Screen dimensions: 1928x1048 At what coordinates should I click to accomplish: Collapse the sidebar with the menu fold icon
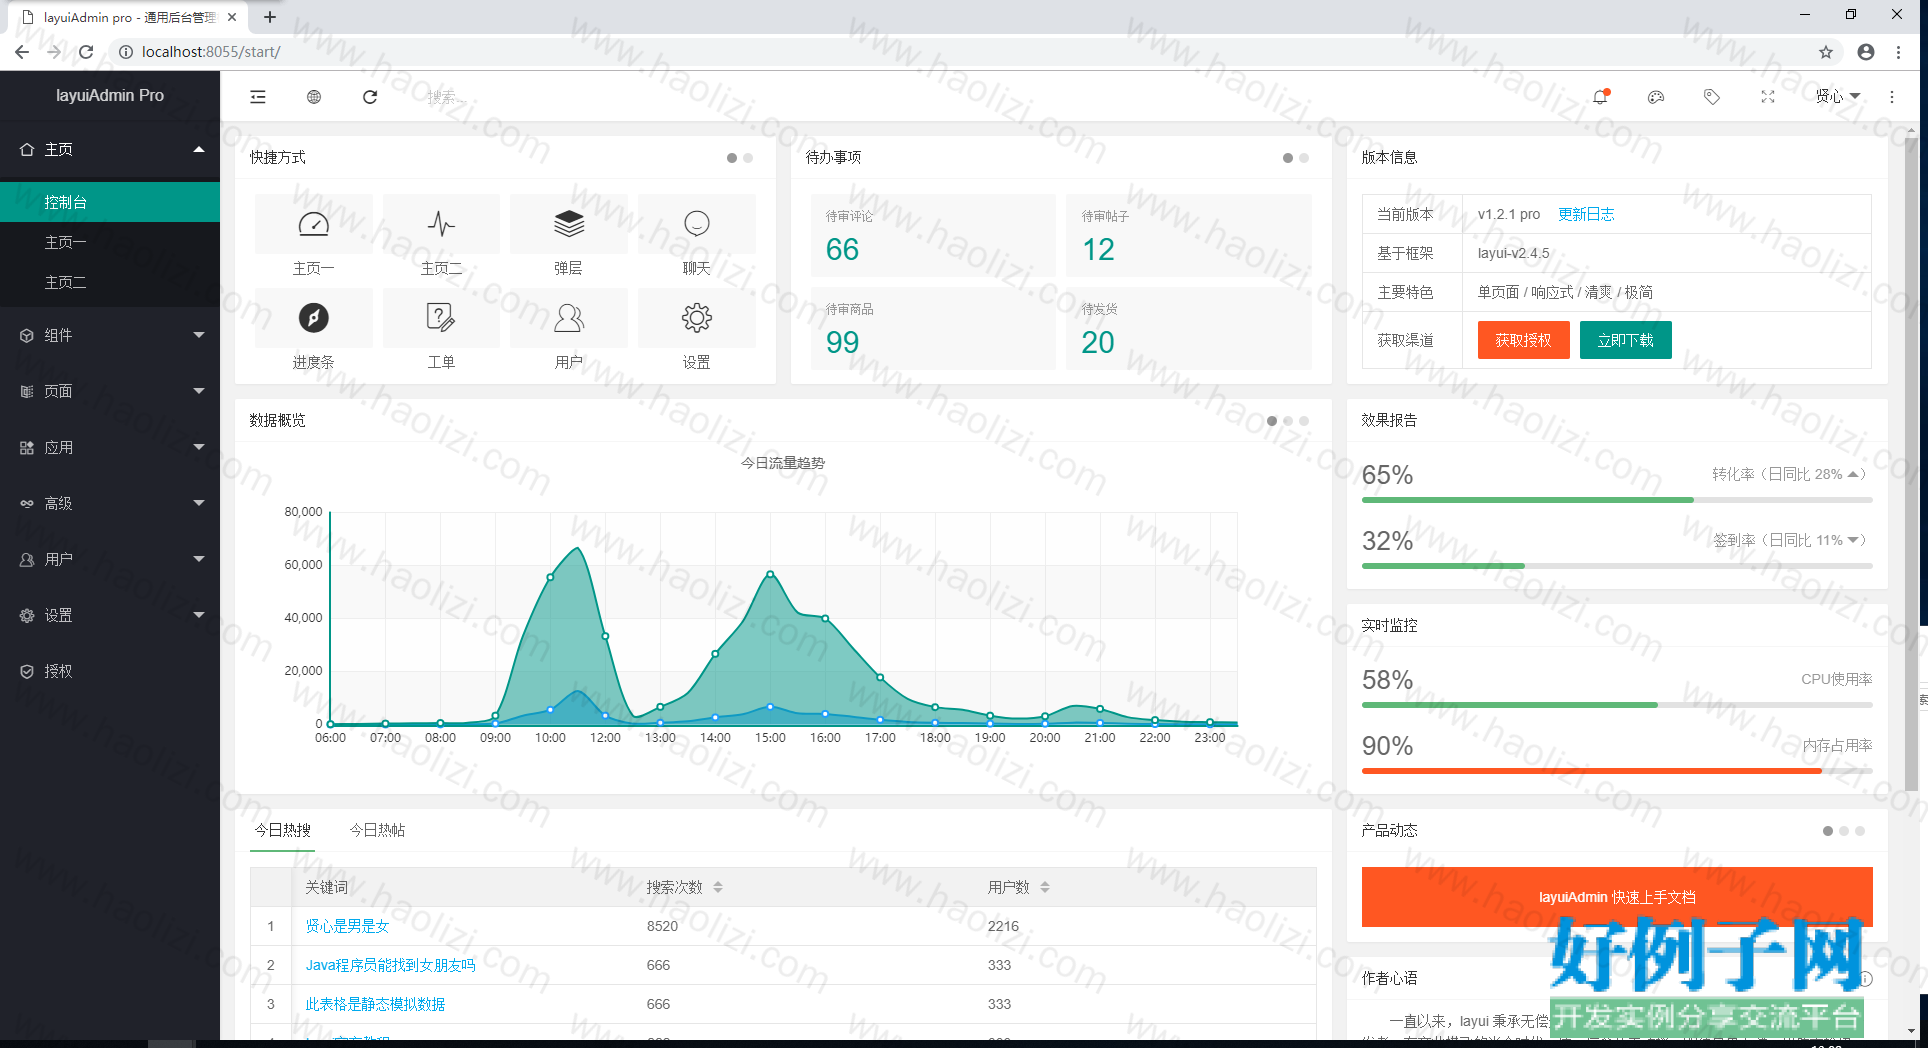(258, 97)
